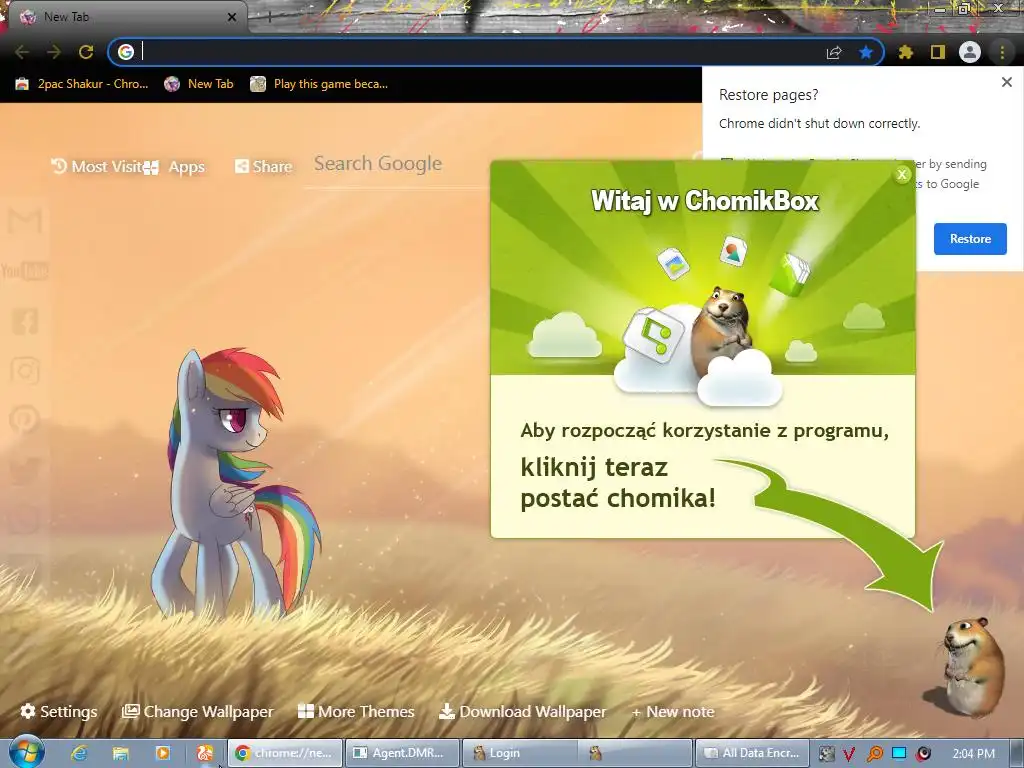Click the hamster character in the corner

coord(972,666)
